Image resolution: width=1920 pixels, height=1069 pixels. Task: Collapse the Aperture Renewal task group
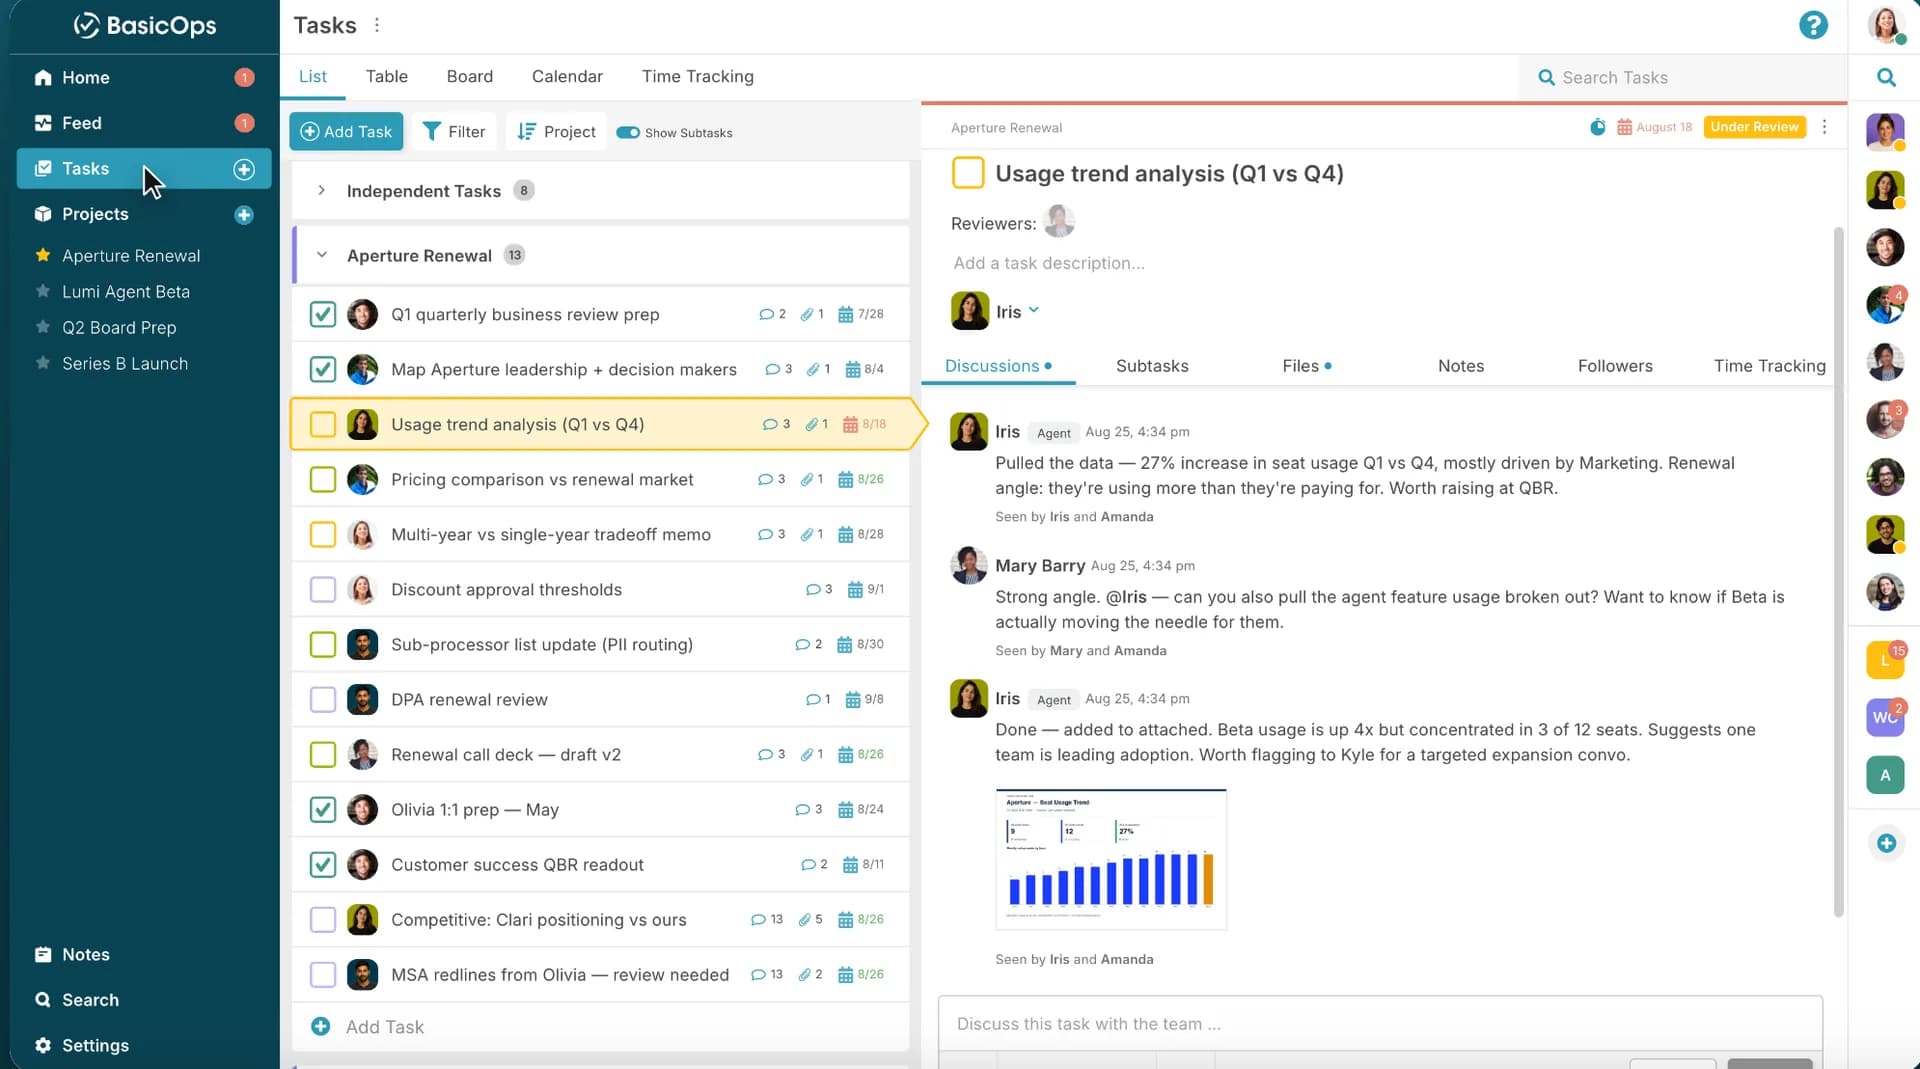pyautogui.click(x=322, y=255)
